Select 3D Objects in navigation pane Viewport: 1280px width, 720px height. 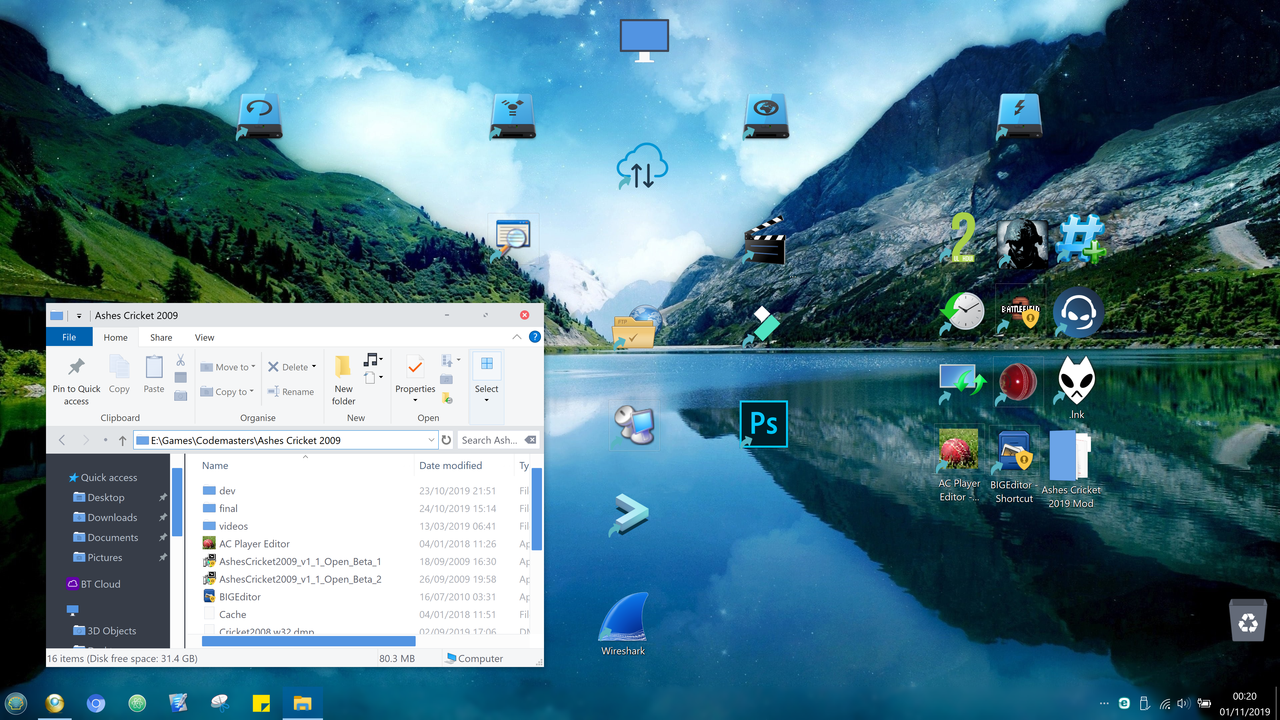point(111,631)
